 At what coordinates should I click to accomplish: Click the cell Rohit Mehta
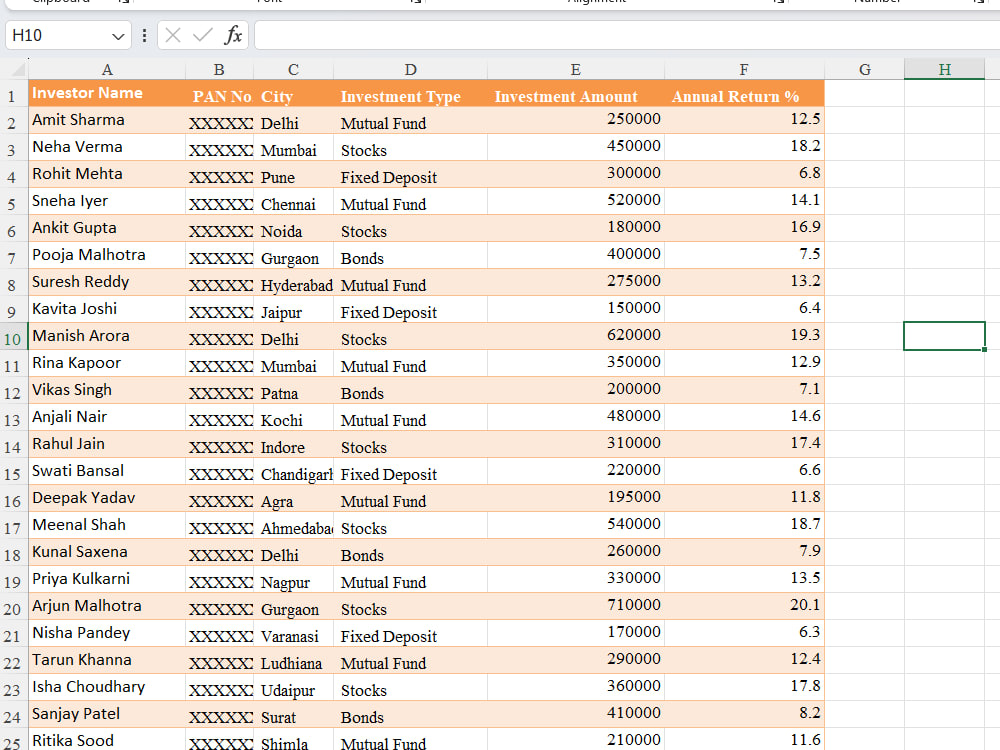click(x=107, y=174)
